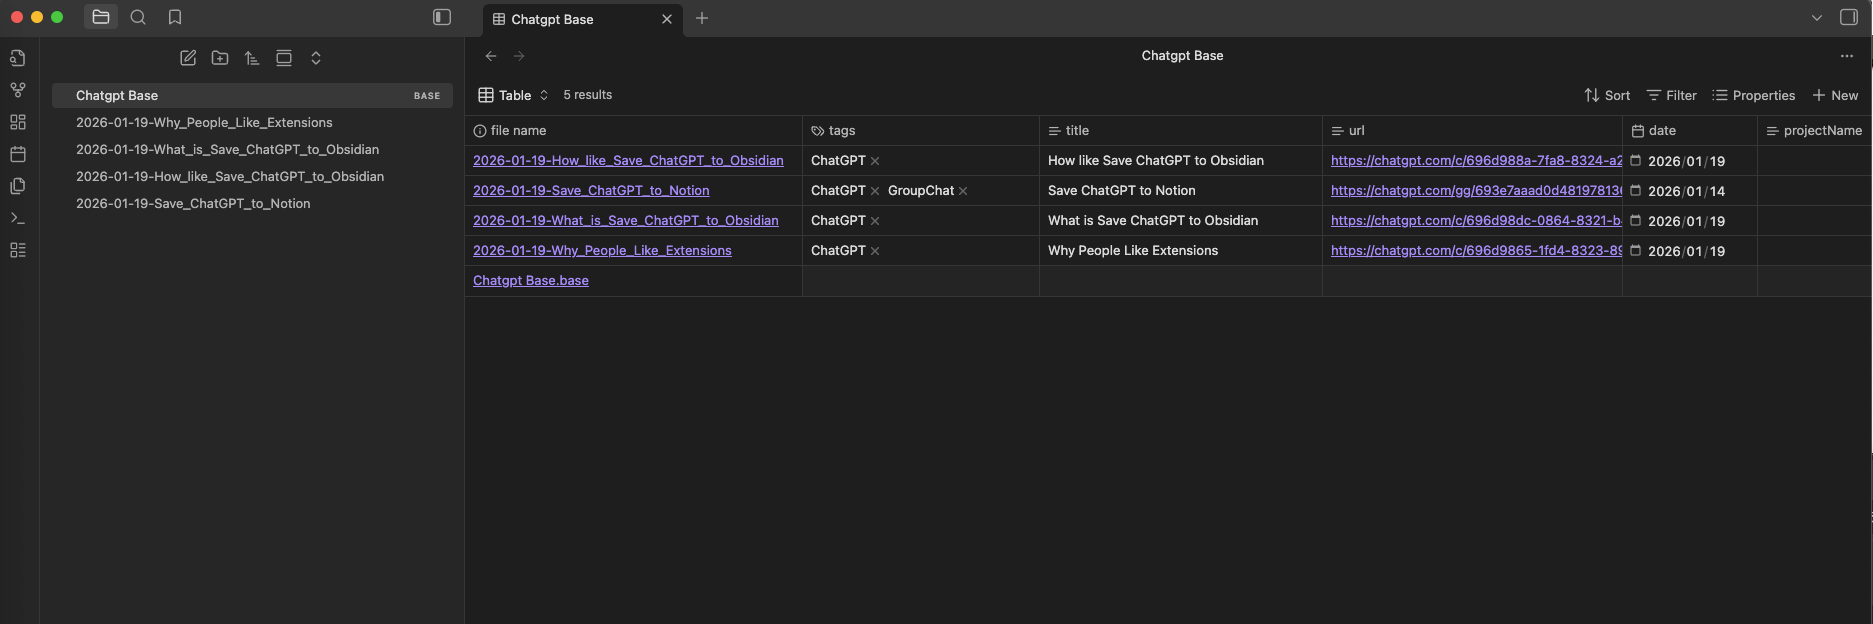The image size is (1873, 624).
Task: Create a new folder icon
Action: (220, 58)
